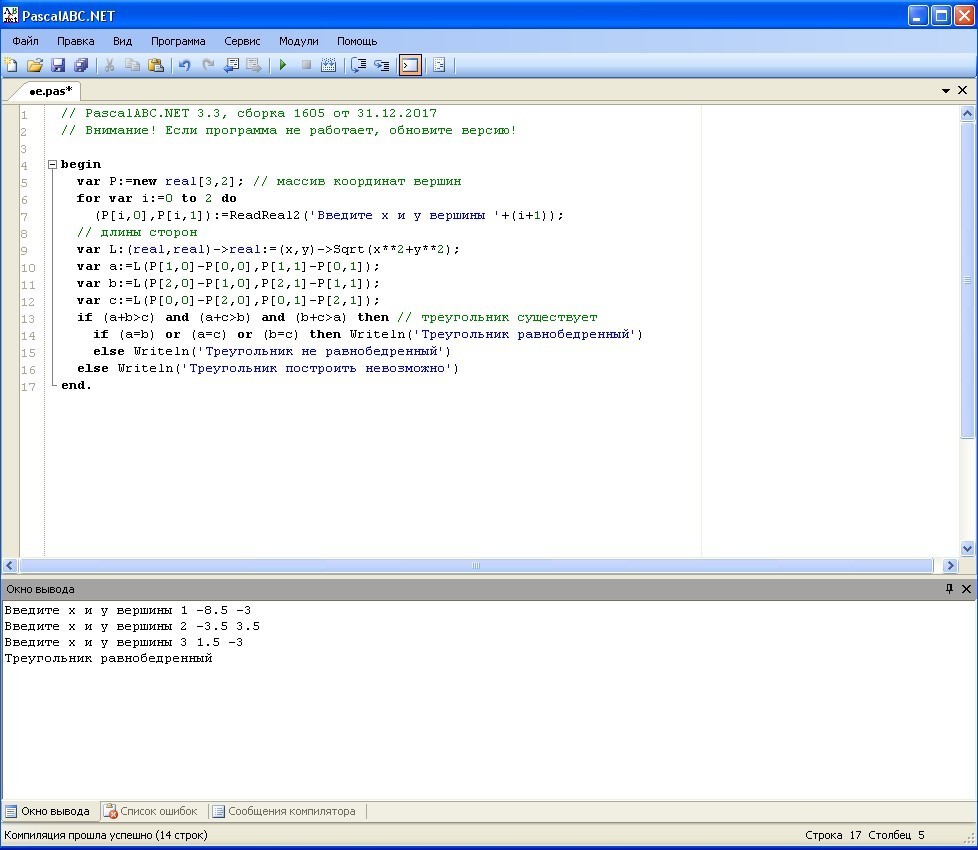Screen dimensions: 978x850
Task: Close the output window panel
Action: (966, 589)
